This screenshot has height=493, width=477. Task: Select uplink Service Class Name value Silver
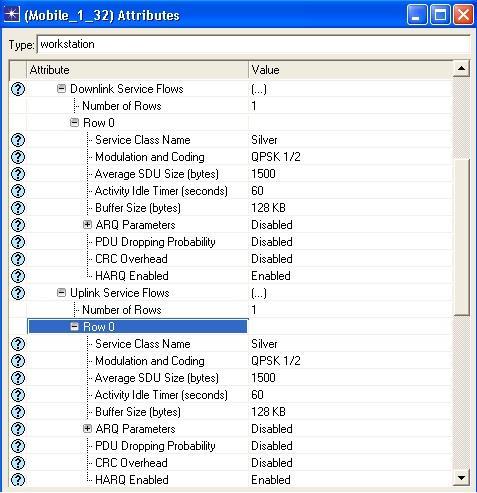[264, 344]
